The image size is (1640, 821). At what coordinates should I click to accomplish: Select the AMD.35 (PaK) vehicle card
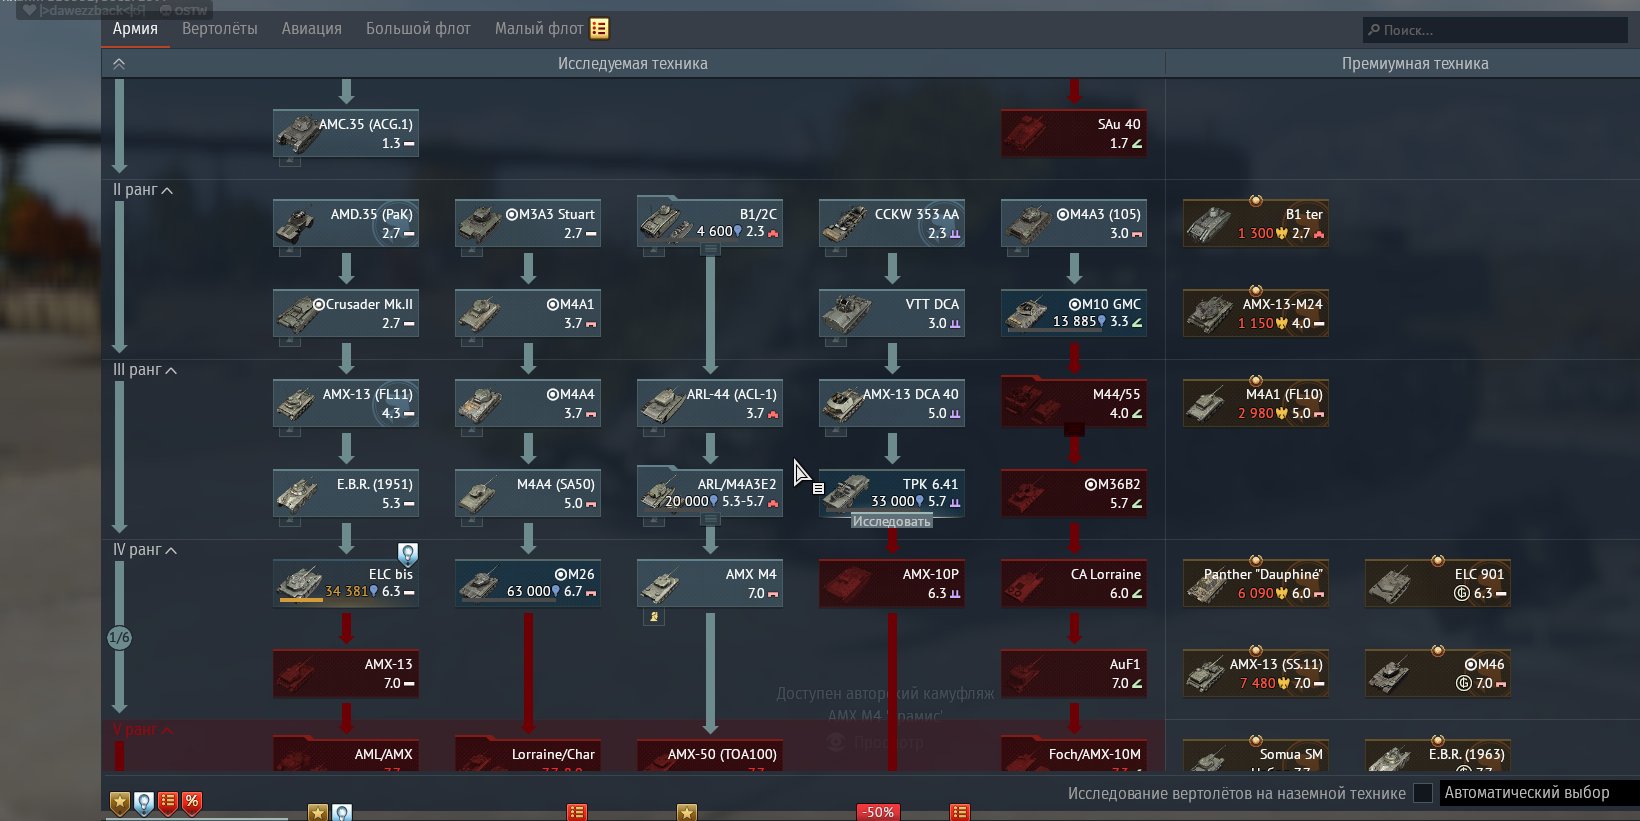click(x=346, y=223)
